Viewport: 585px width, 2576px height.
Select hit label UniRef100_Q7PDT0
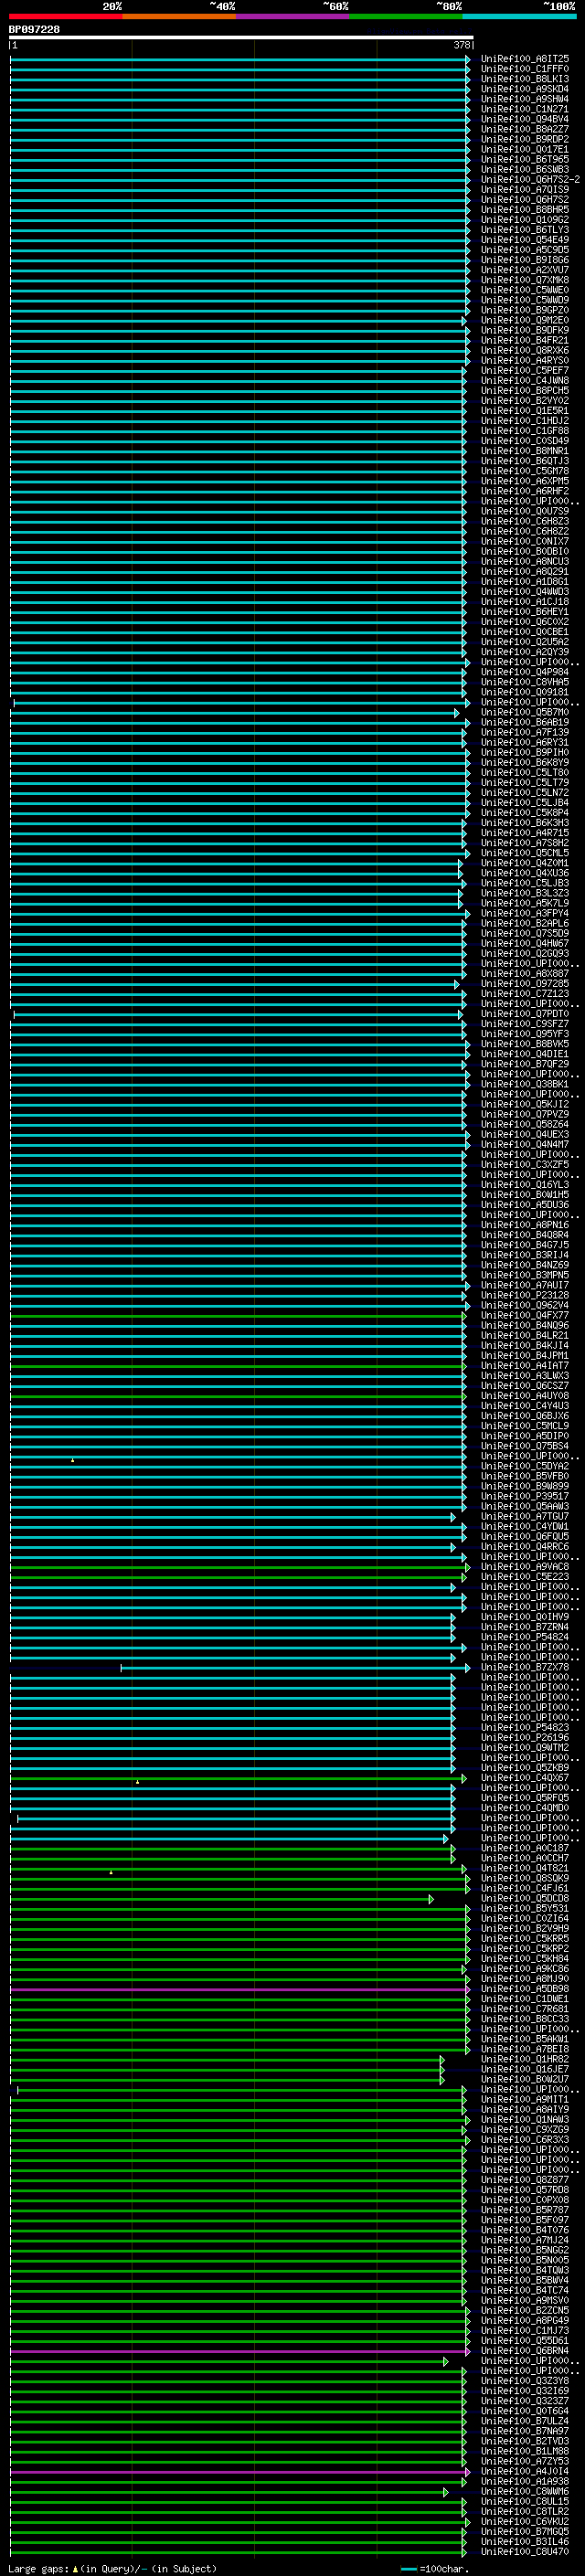pyautogui.click(x=525, y=1014)
